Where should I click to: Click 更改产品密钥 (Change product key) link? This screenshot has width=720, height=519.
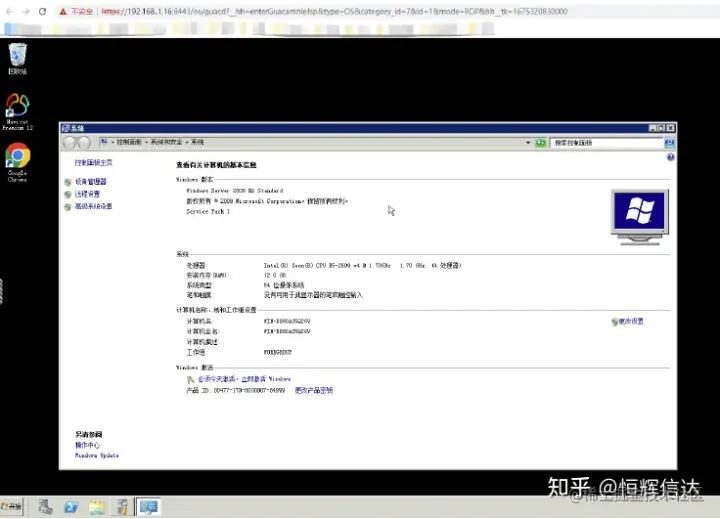(314, 390)
